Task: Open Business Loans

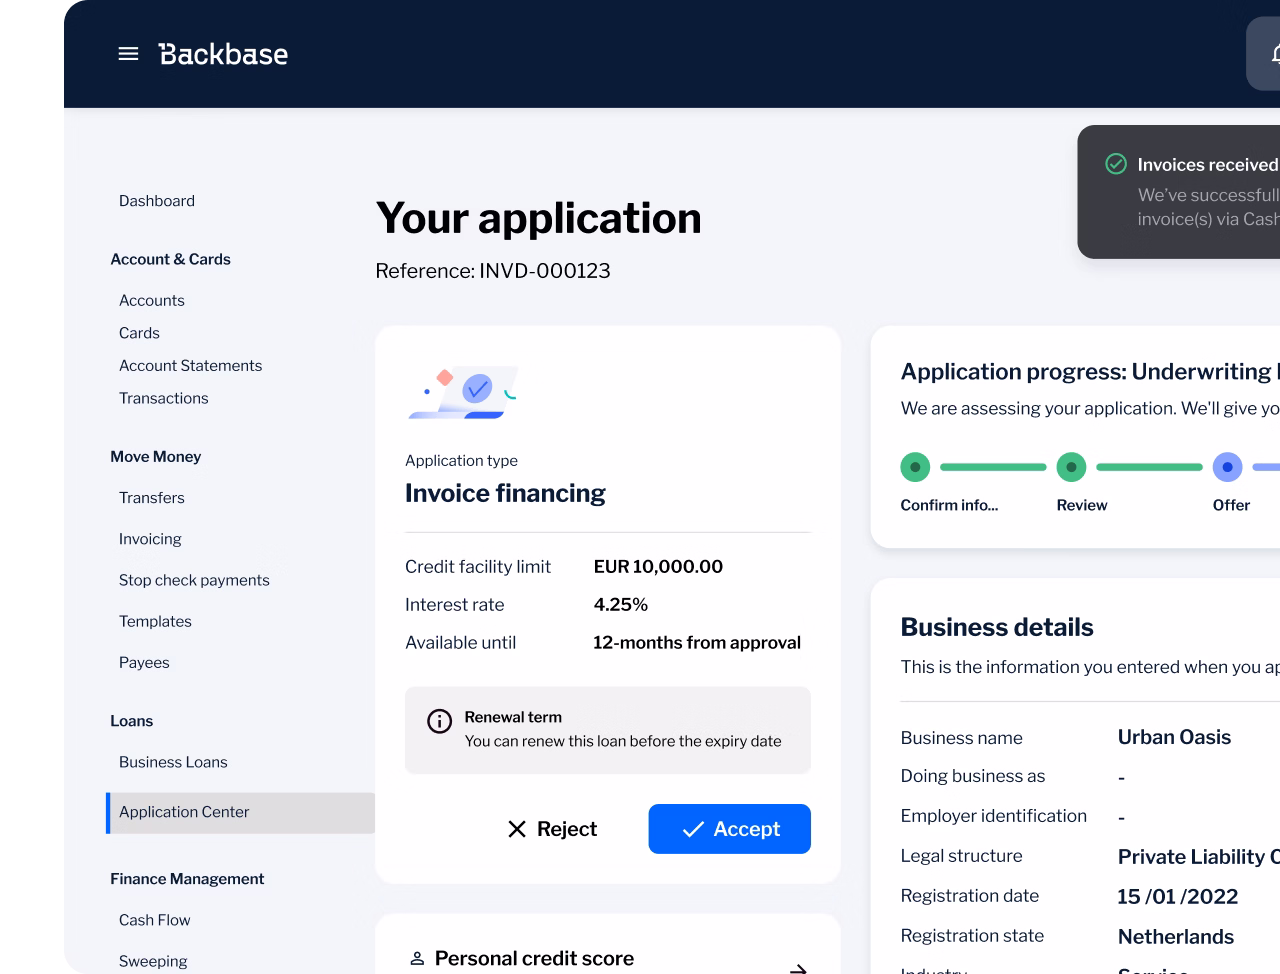Action: [173, 762]
